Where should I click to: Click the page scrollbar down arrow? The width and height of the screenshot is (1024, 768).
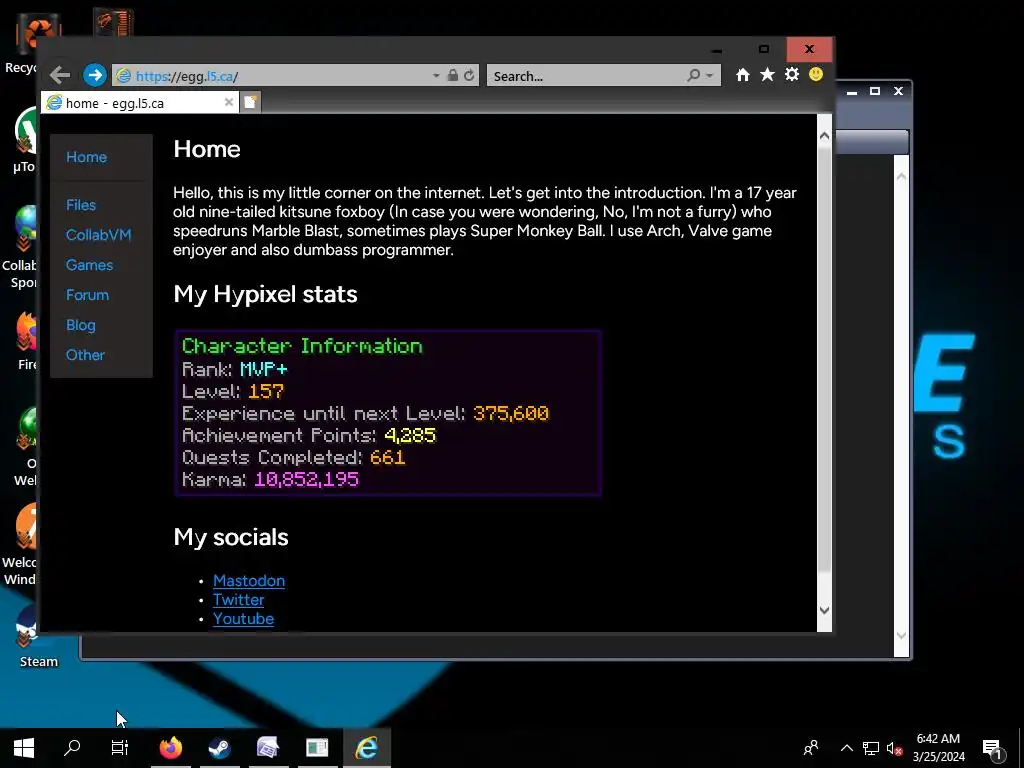pyautogui.click(x=824, y=610)
